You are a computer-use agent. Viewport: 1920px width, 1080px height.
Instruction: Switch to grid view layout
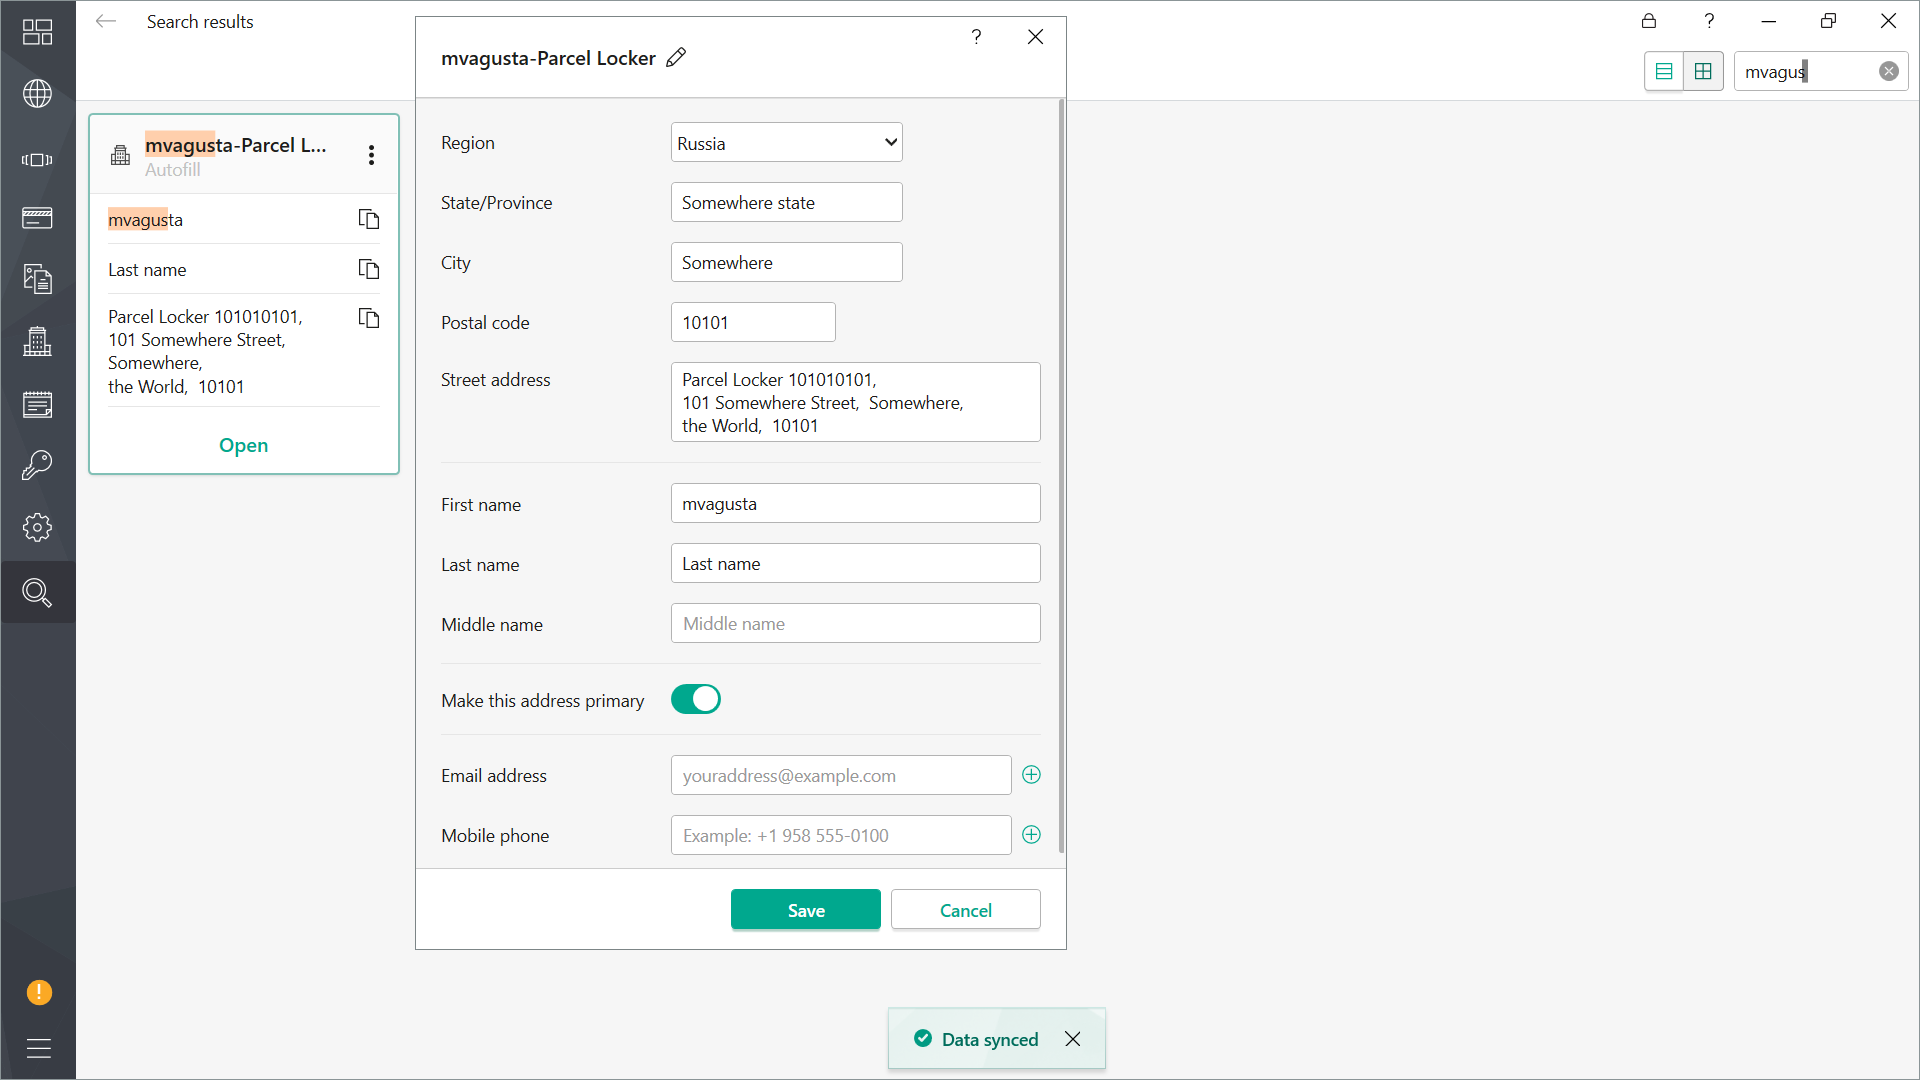(x=1703, y=71)
